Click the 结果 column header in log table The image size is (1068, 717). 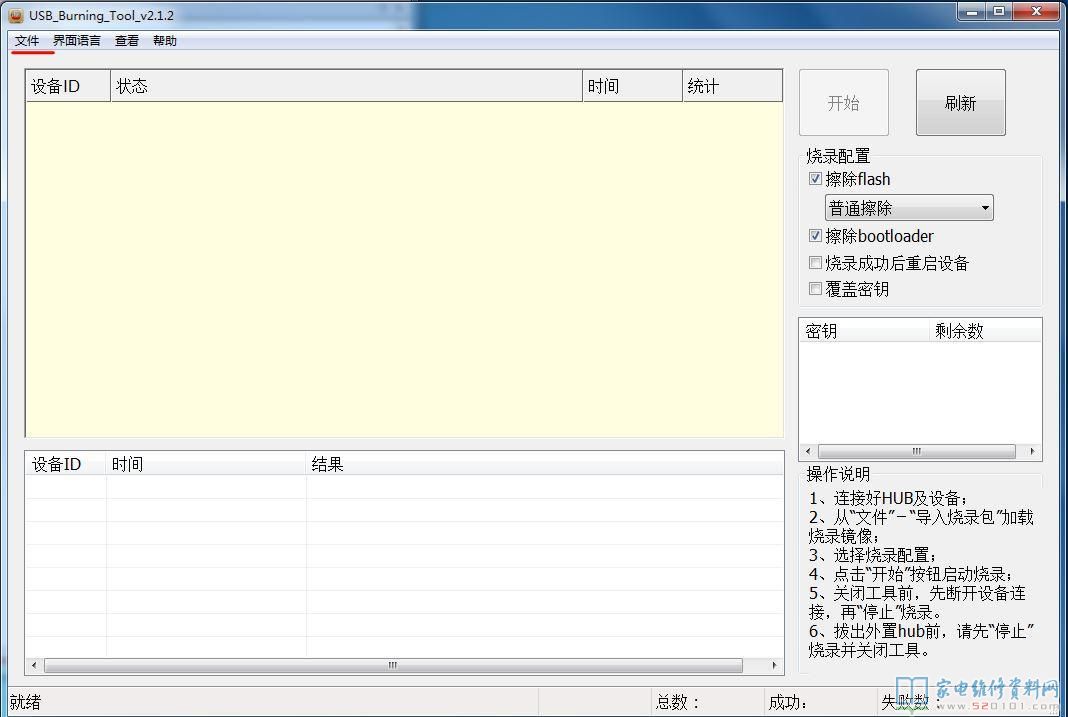545,464
